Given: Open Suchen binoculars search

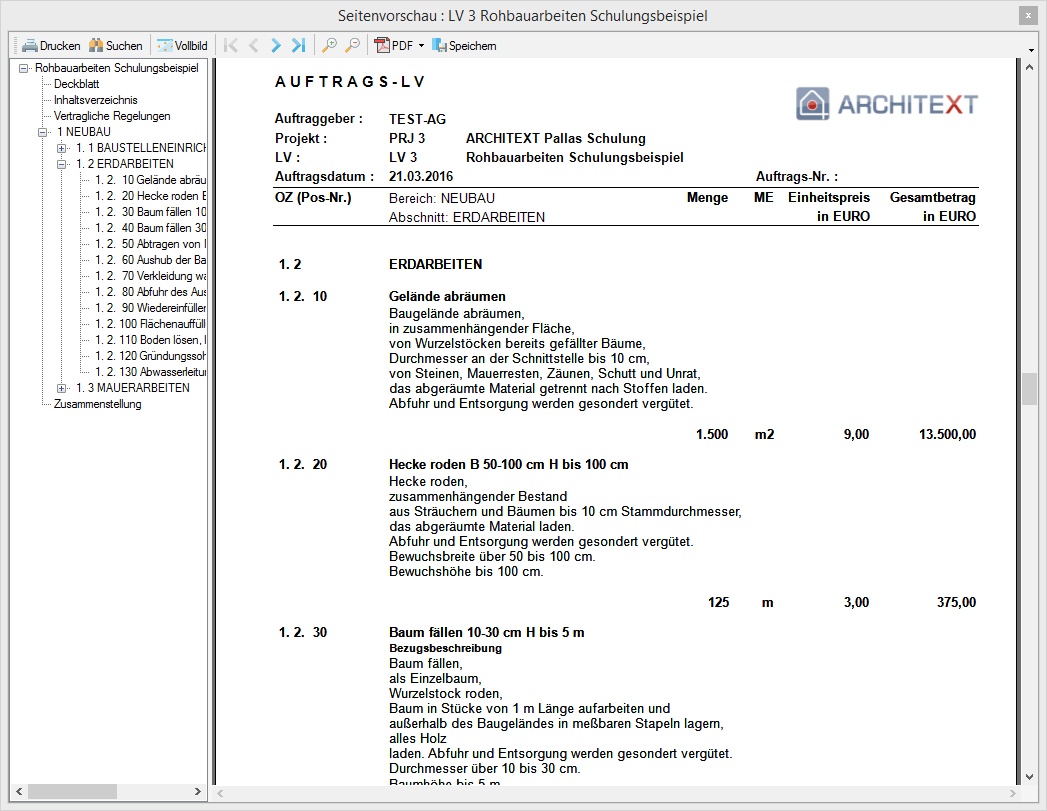Looking at the screenshot, I should tap(116, 45).
